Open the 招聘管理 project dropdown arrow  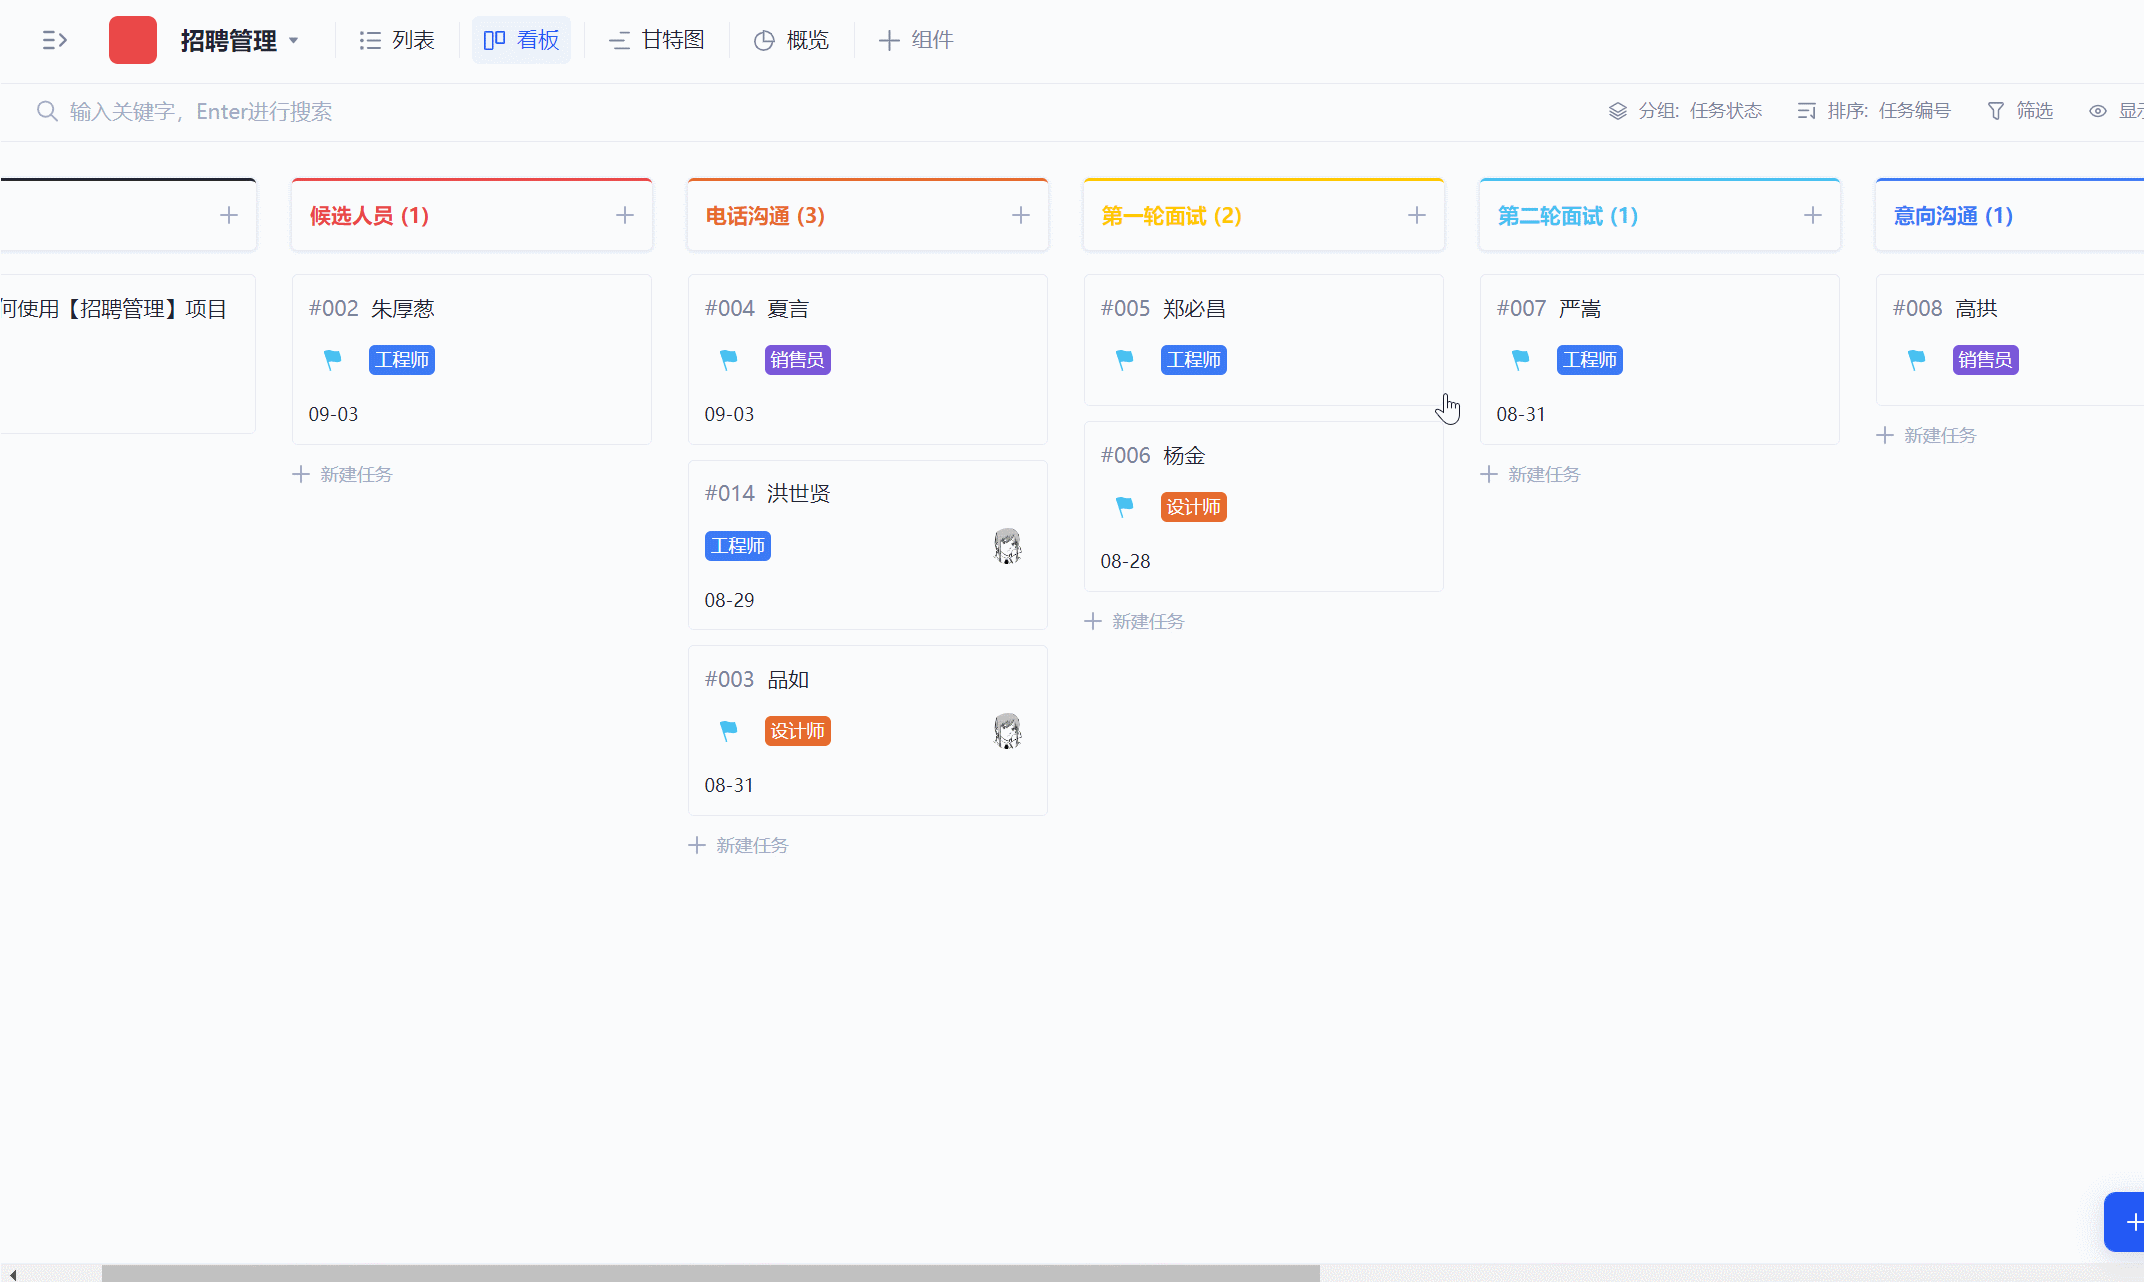(x=294, y=40)
